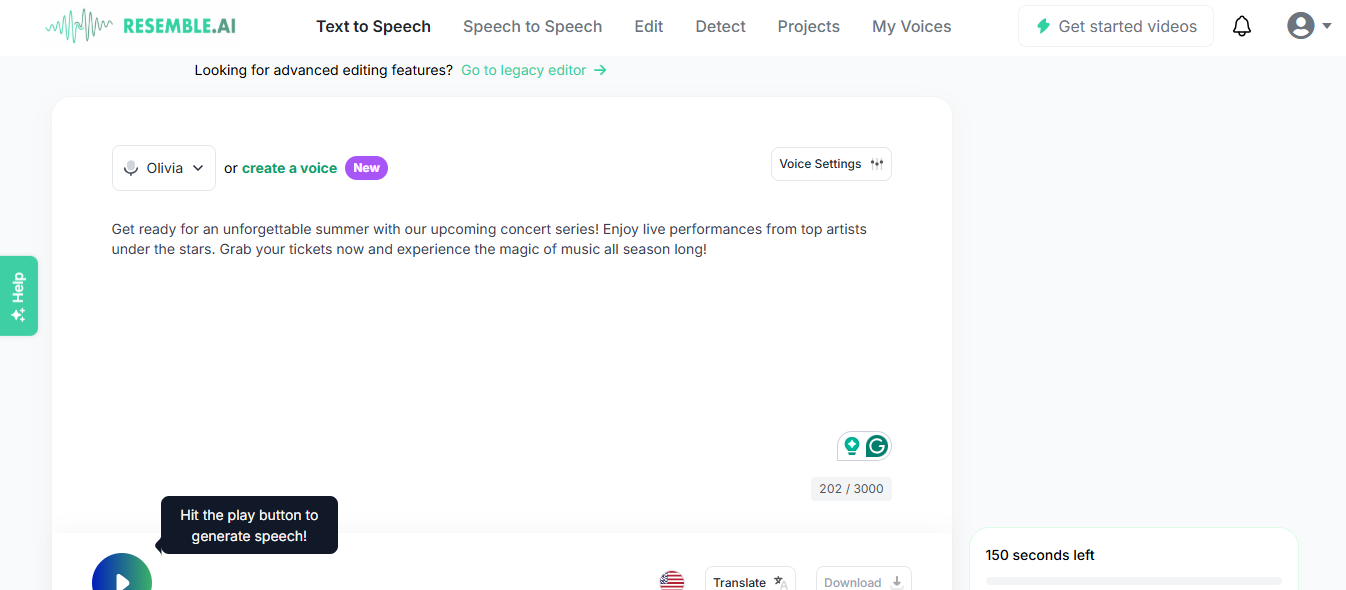Image resolution: width=1346 pixels, height=590 pixels.
Task: Open the My Voices tab
Action: point(911,26)
